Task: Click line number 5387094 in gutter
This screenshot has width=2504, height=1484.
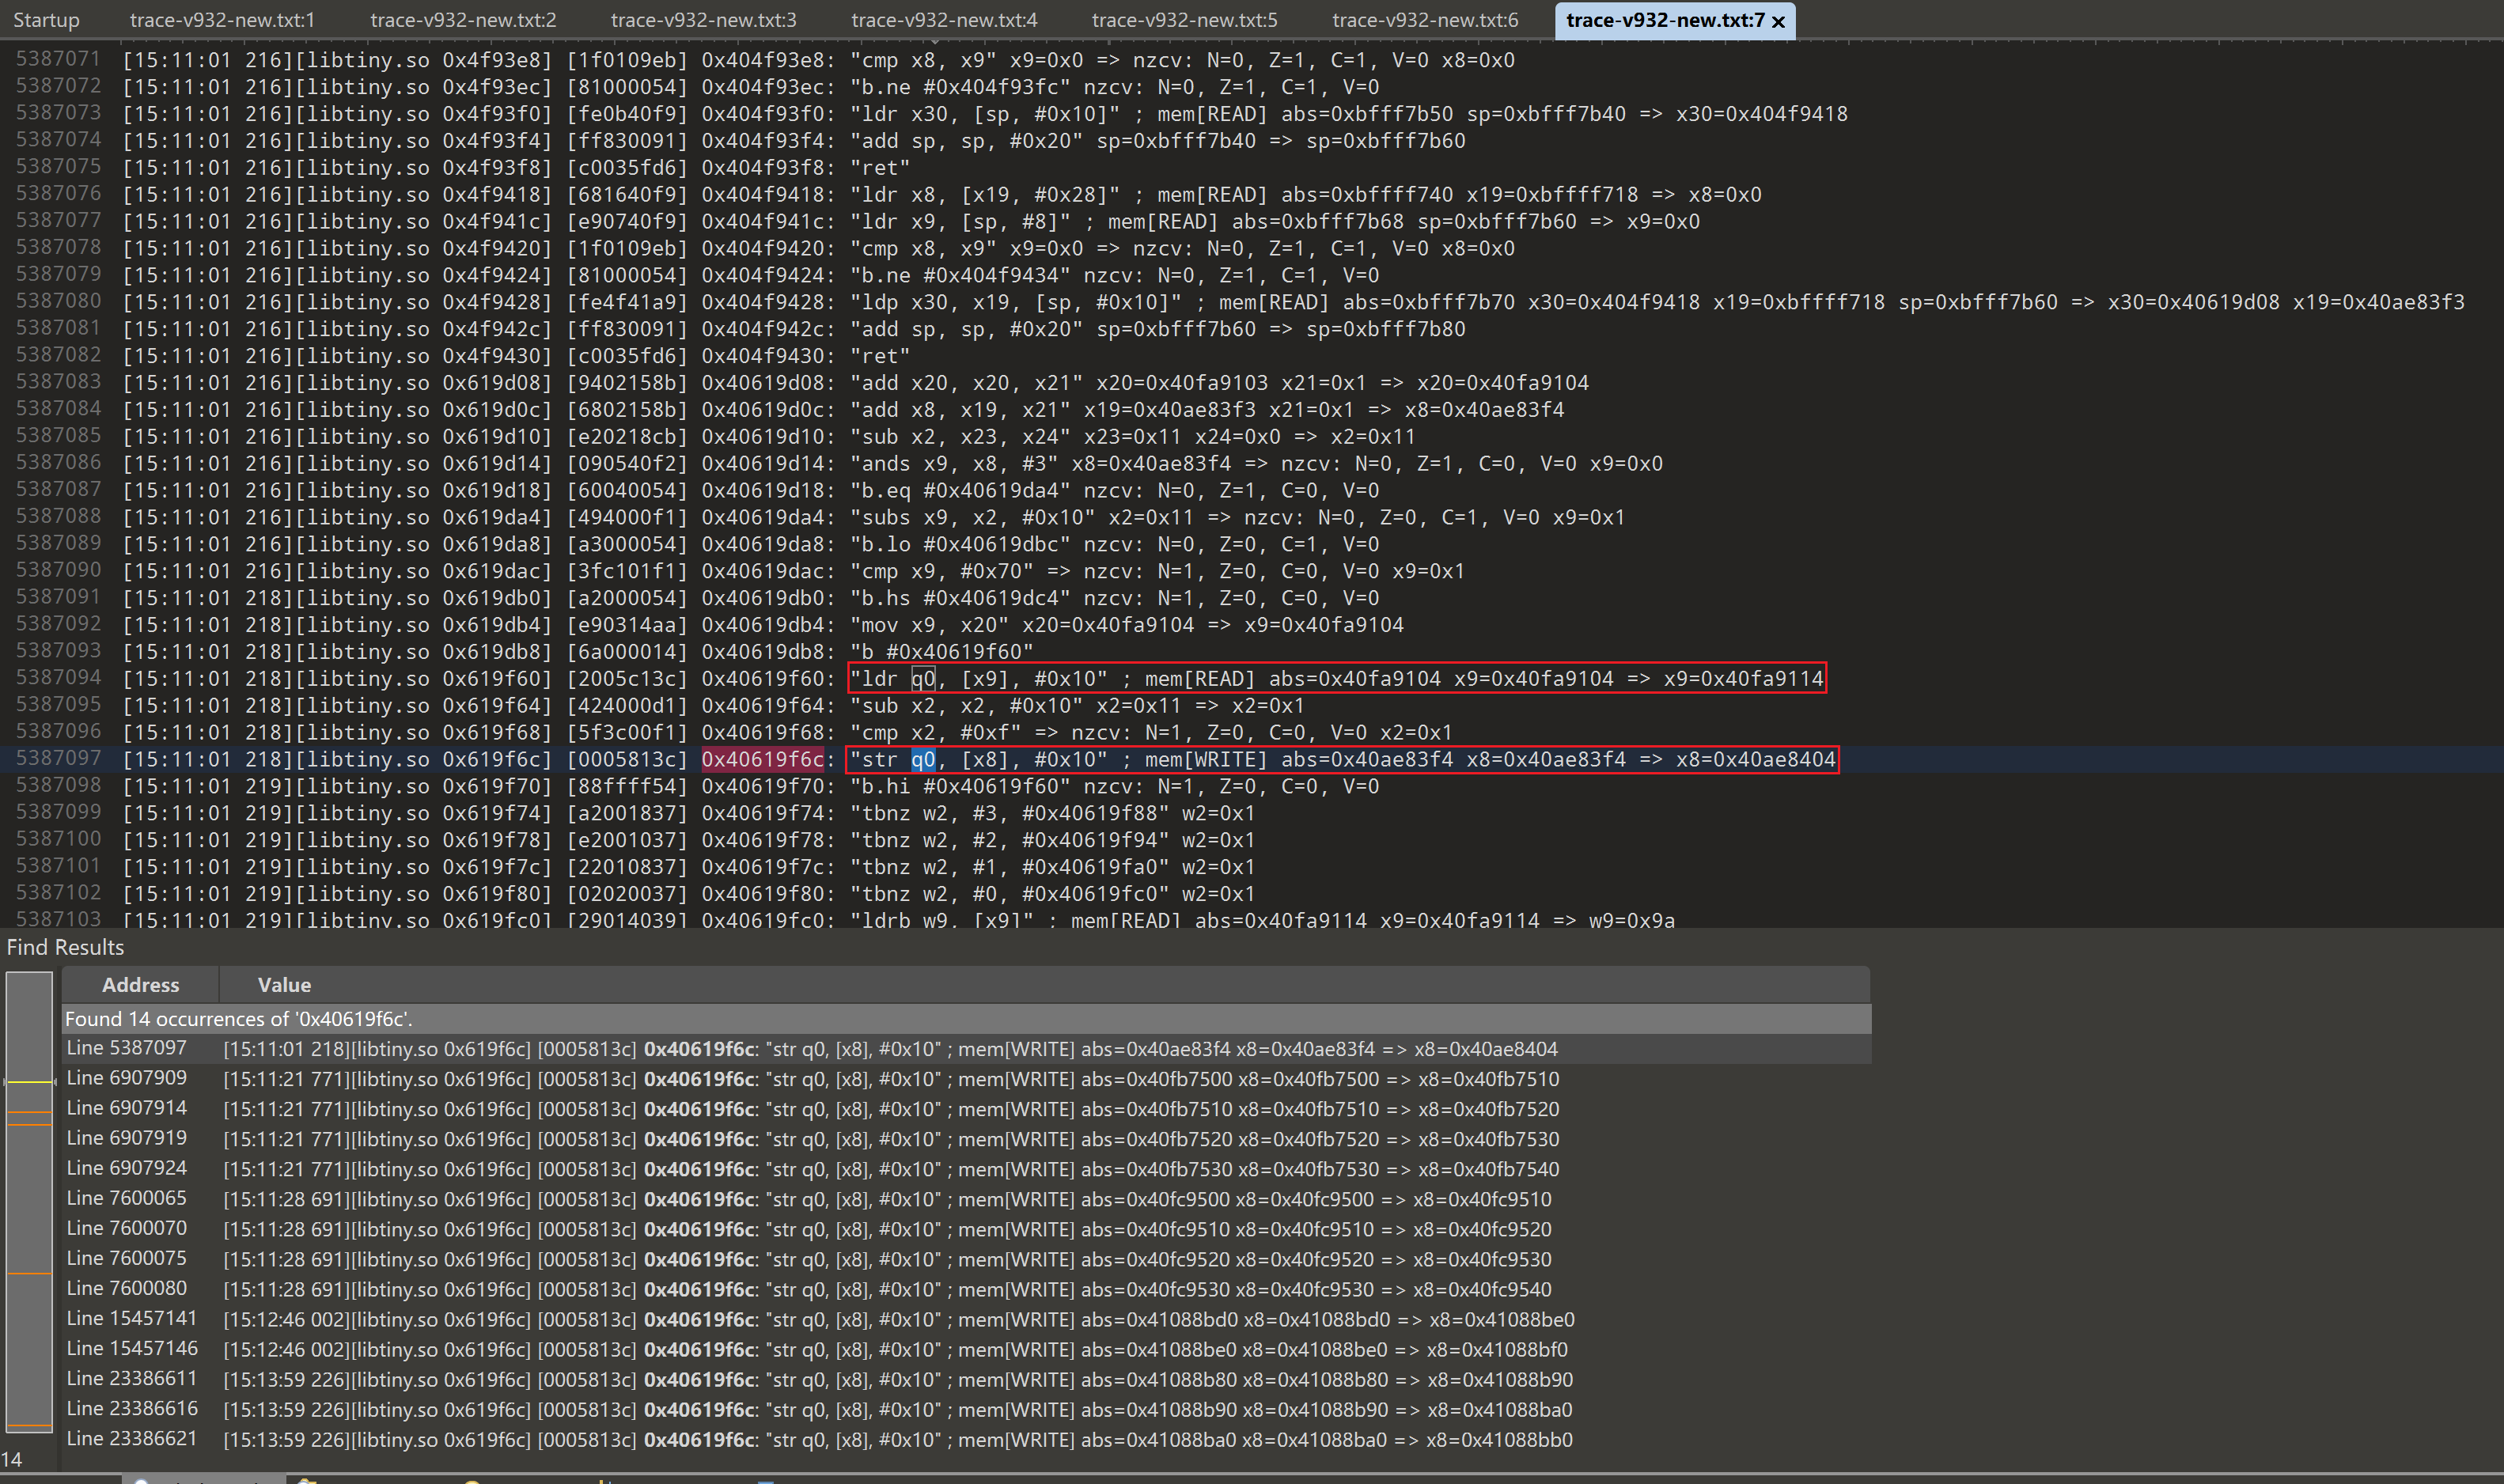Action: (x=58, y=677)
